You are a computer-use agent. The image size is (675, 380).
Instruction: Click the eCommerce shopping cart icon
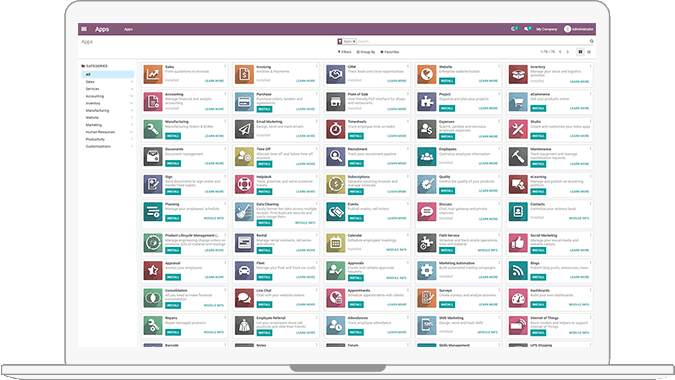518,102
